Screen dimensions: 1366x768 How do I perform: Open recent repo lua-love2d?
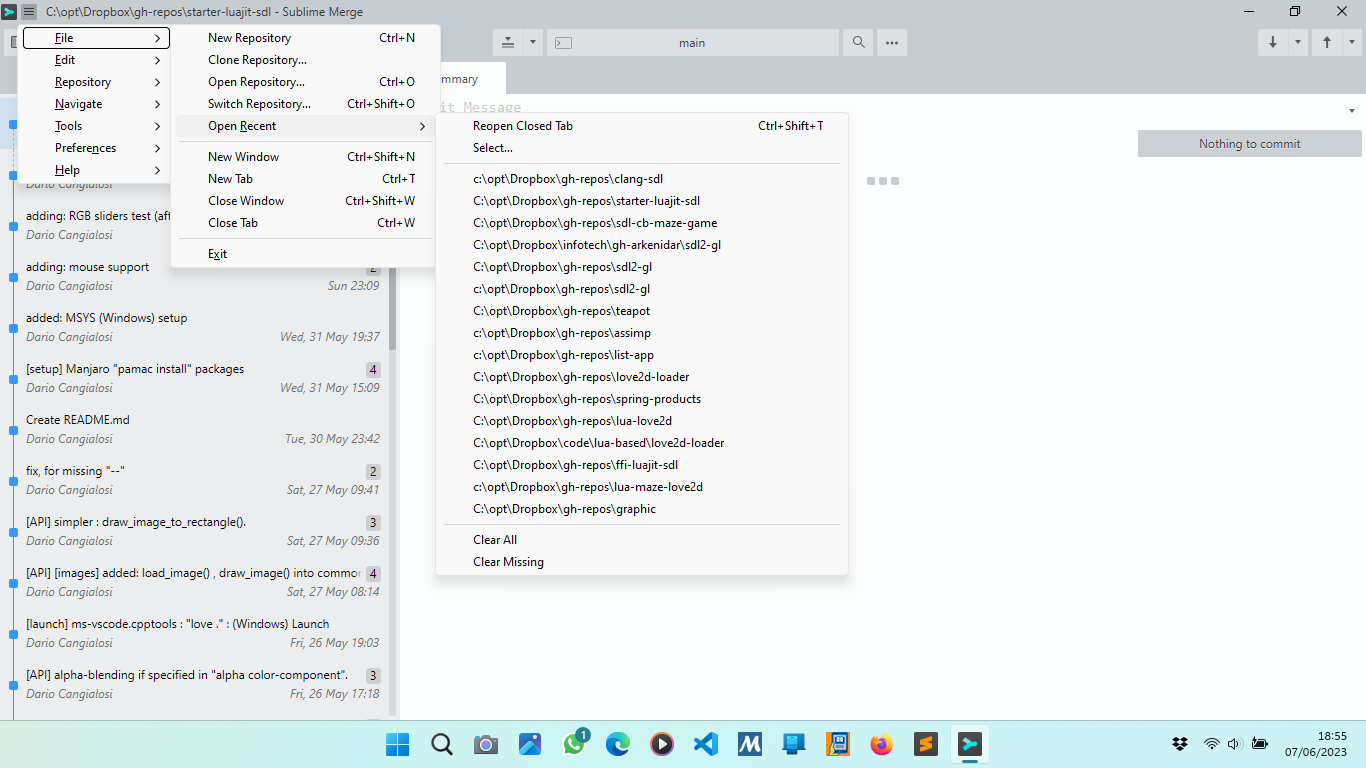click(x=642, y=421)
